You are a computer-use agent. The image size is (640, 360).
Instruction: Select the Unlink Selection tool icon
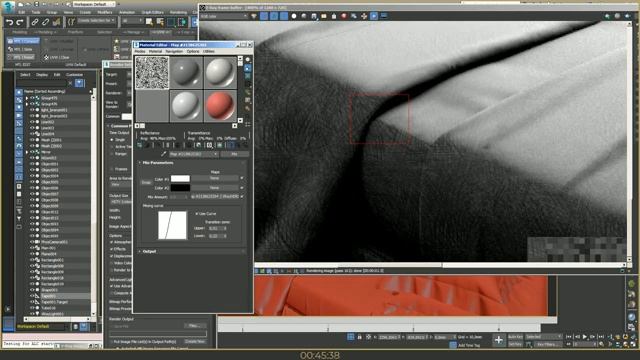coord(45,22)
